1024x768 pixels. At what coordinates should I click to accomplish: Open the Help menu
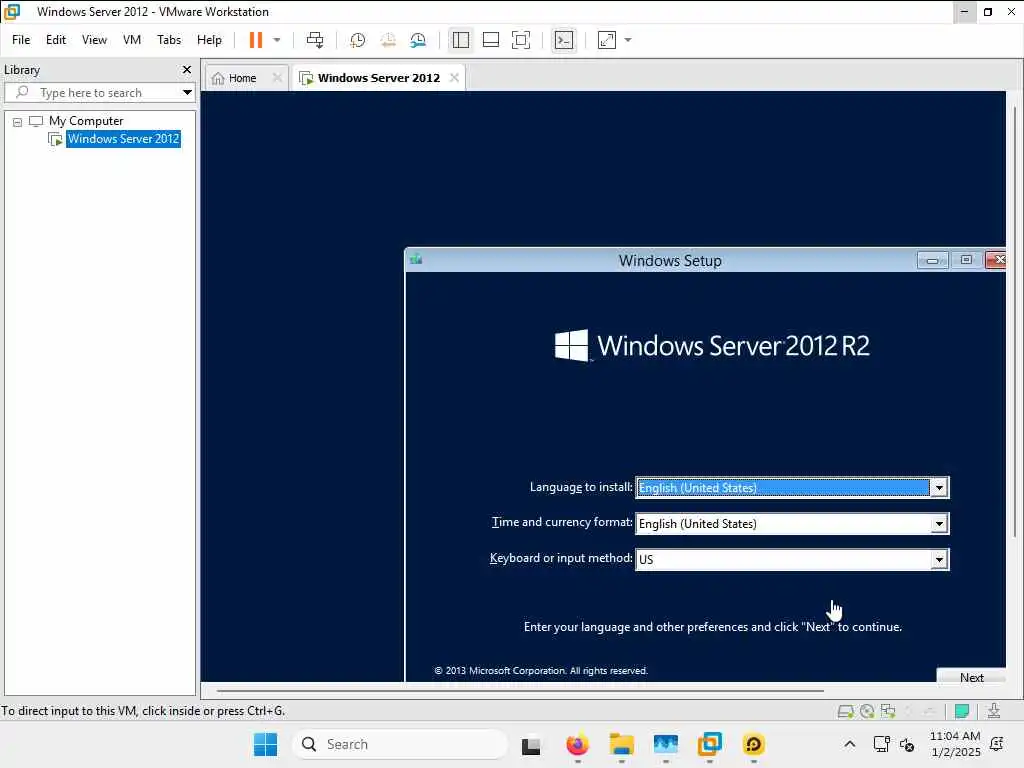(x=209, y=40)
